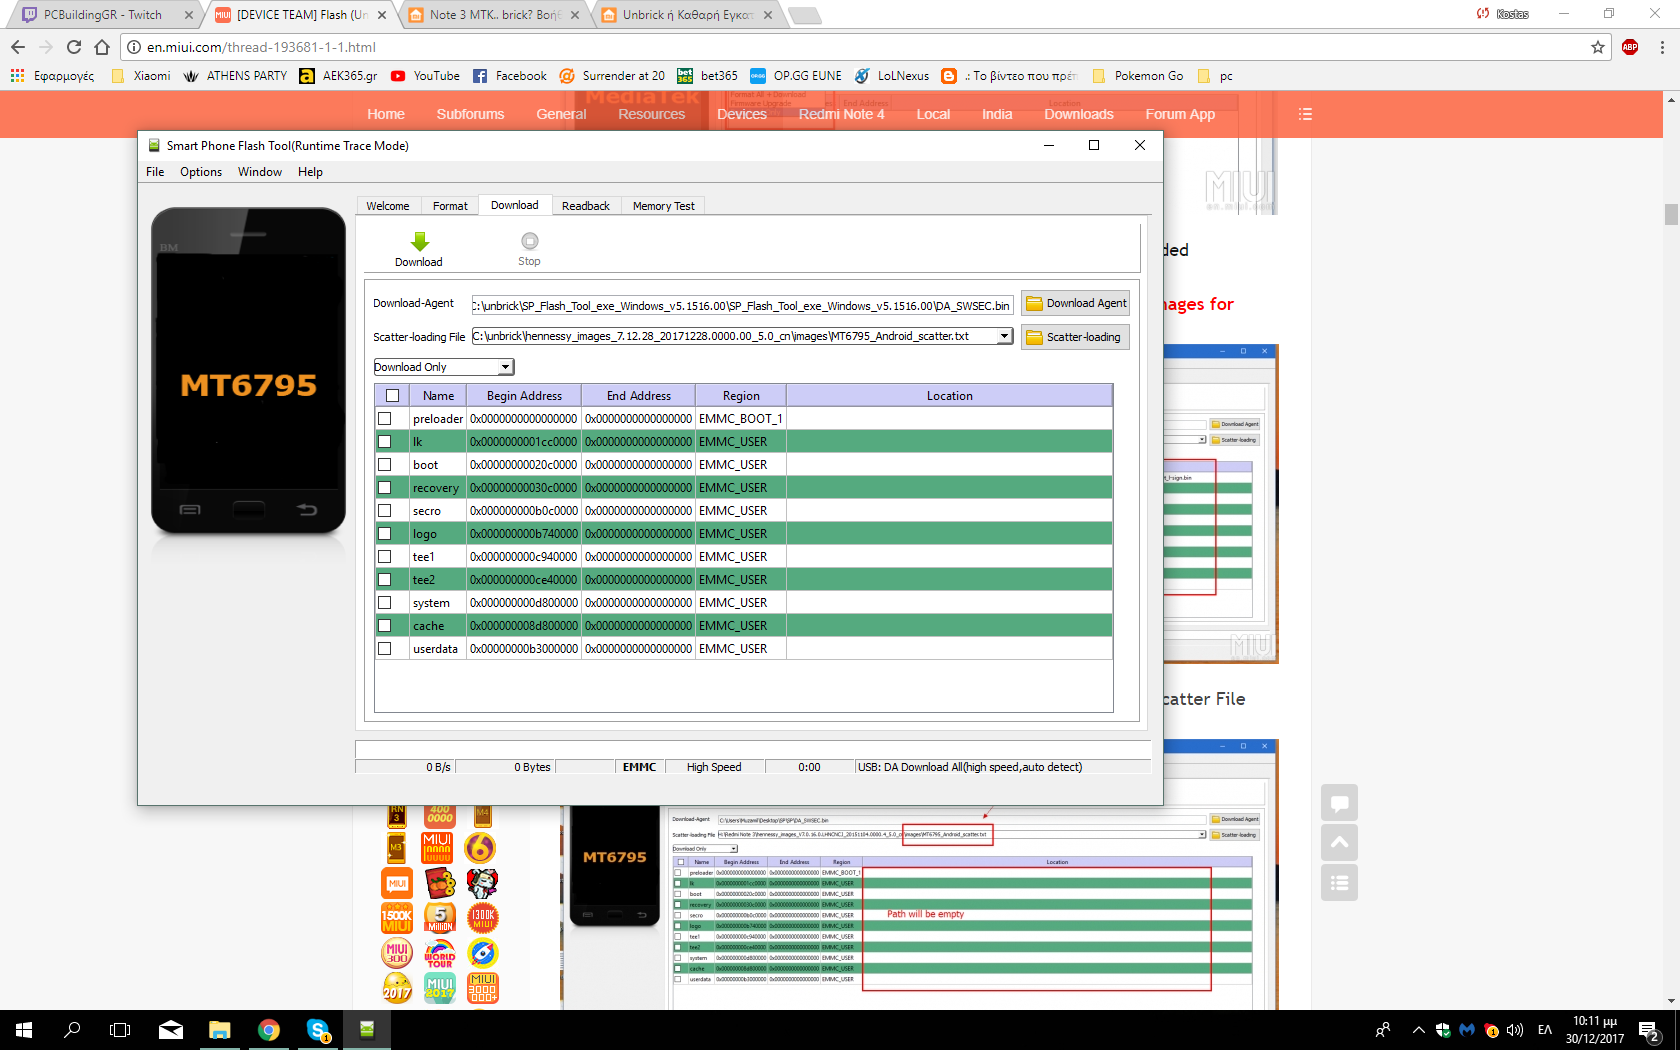Open Skype from the Windows taskbar
The height and width of the screenshot is (1050, 1680).
(318, 1030)
